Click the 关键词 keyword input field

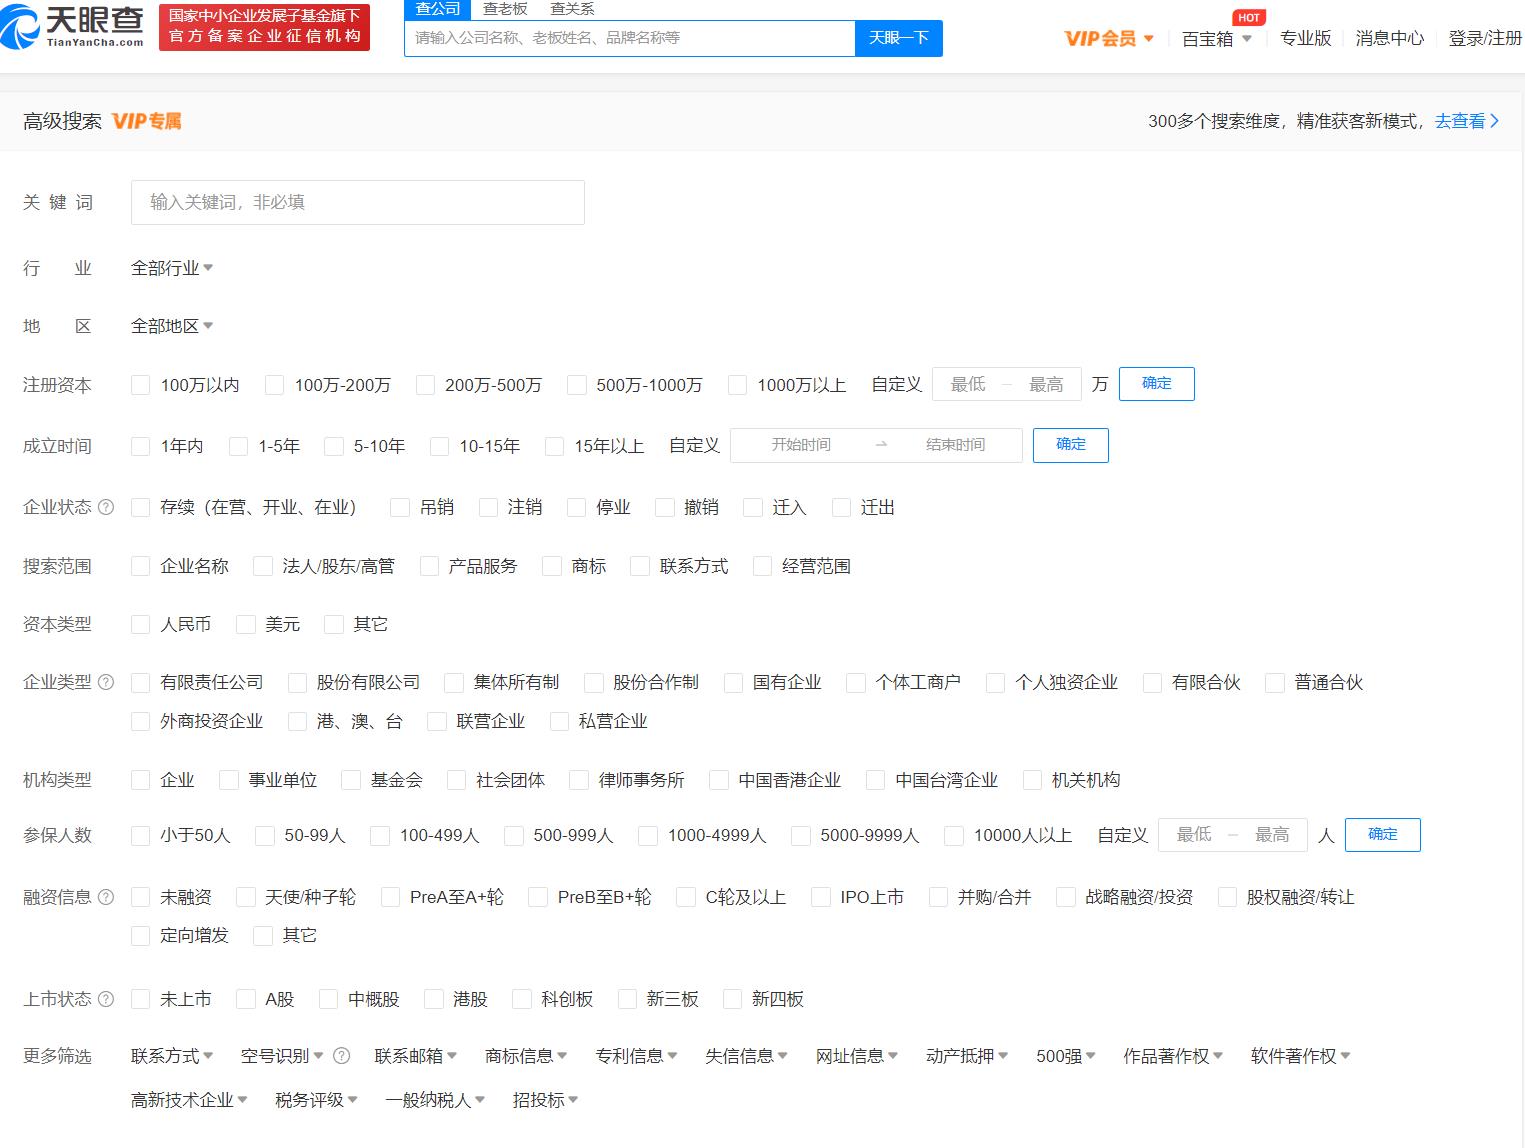(x=357, y=202)
